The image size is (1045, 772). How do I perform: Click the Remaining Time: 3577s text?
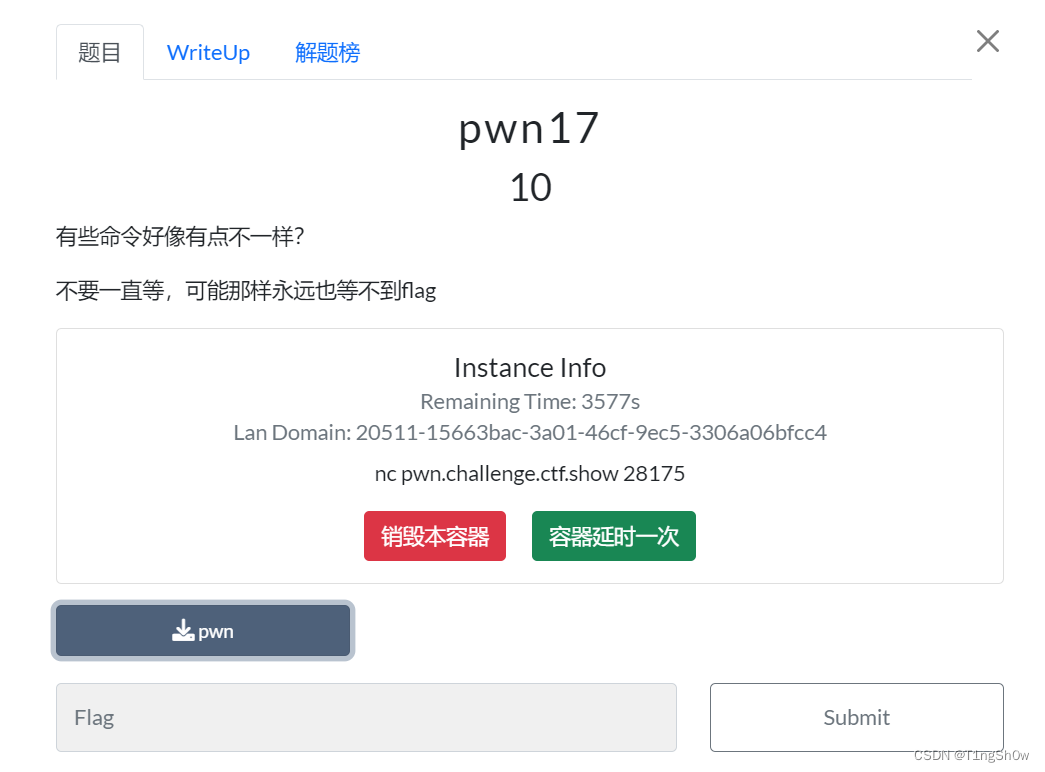tap(530, 401)
